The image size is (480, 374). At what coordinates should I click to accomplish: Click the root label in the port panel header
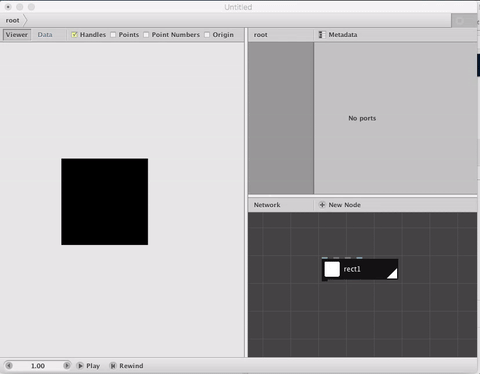tap(260, 35)
